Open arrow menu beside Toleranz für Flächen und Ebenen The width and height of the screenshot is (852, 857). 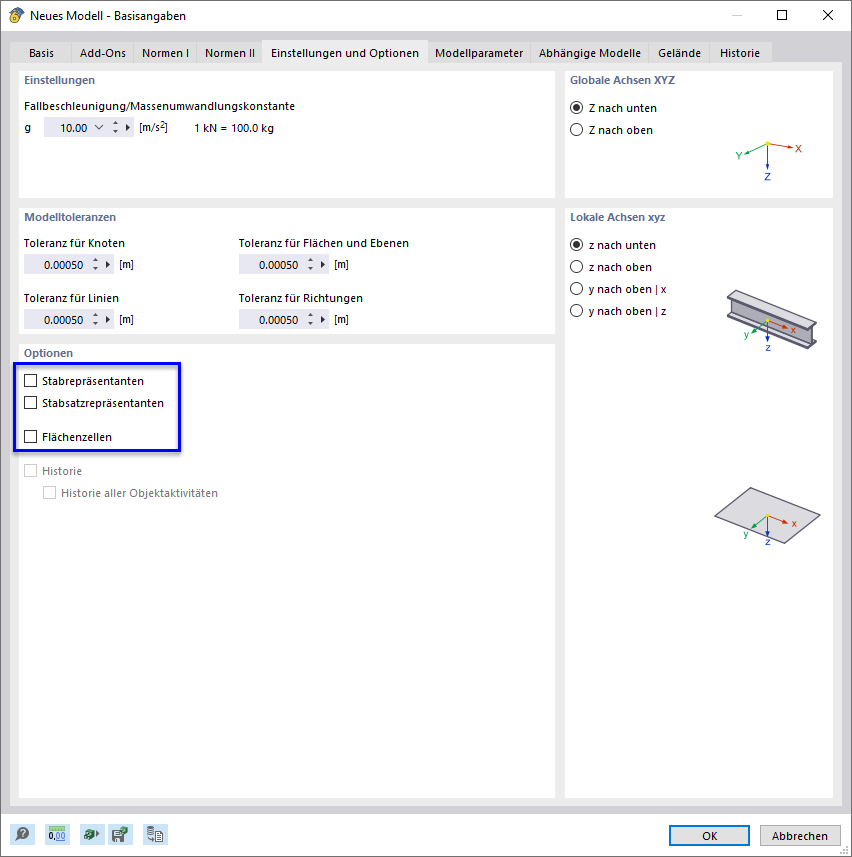tap(323, 265)
